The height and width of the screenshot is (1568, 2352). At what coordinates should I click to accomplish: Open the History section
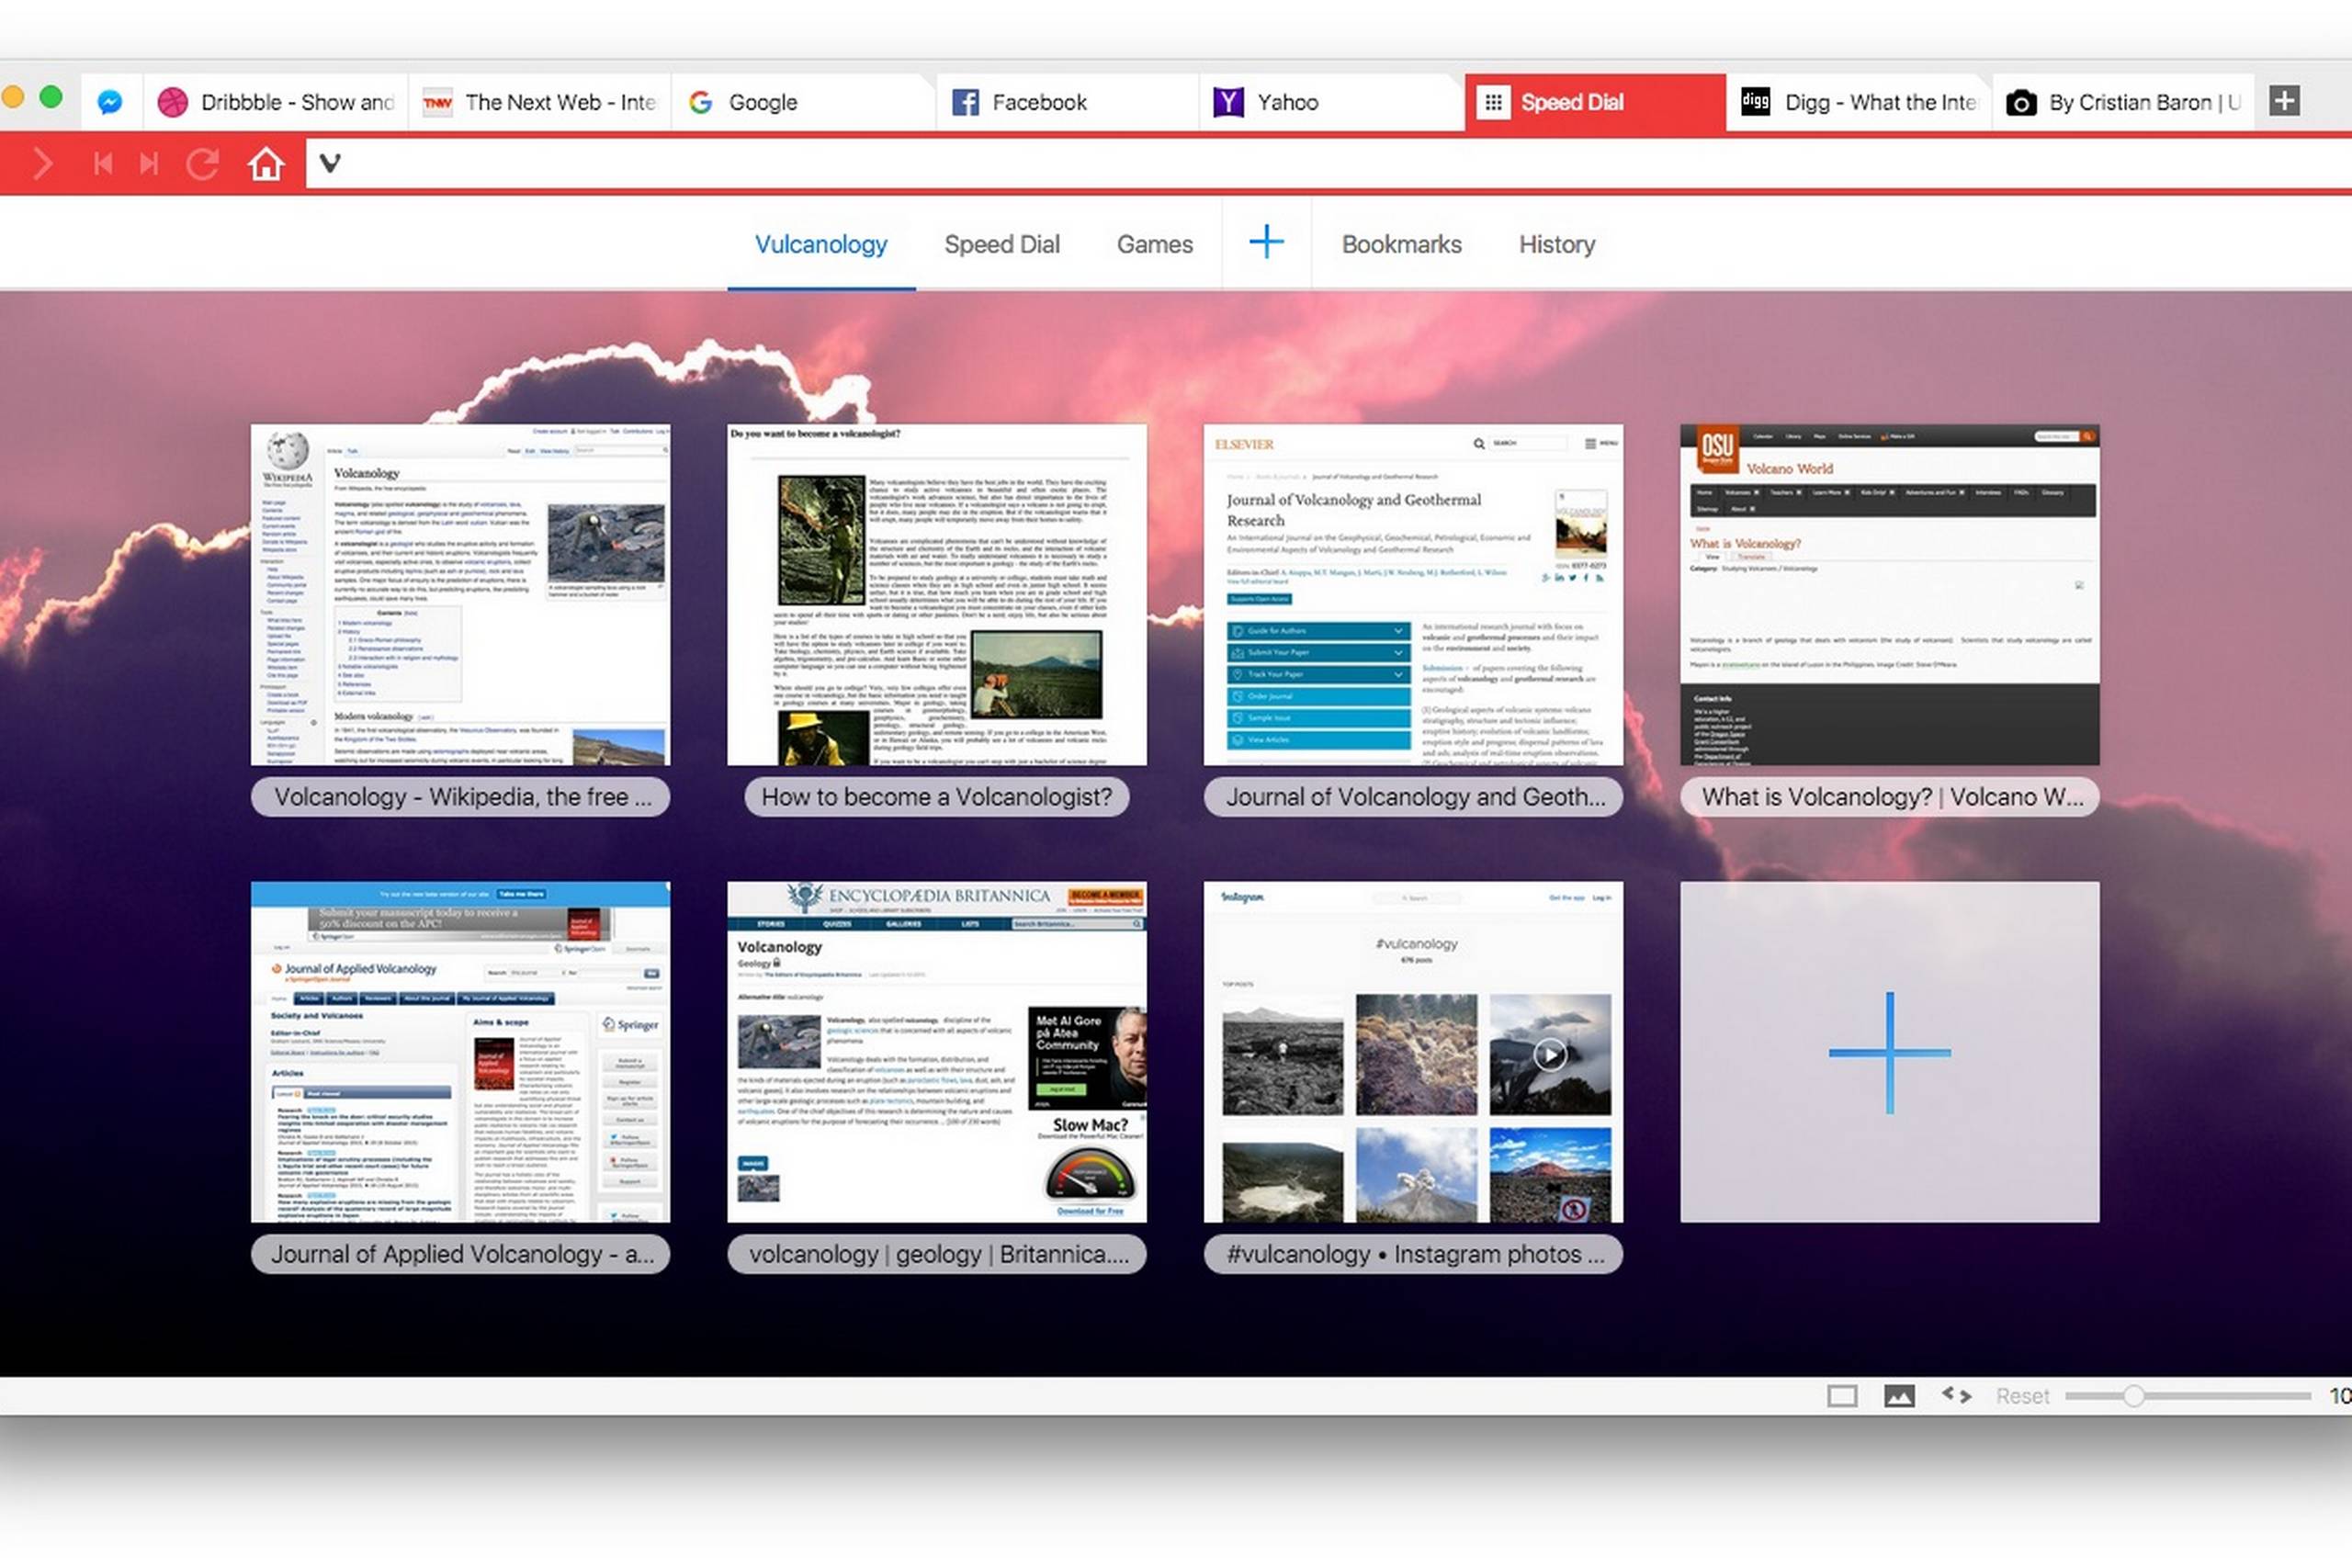click(x=1556, y=244)
